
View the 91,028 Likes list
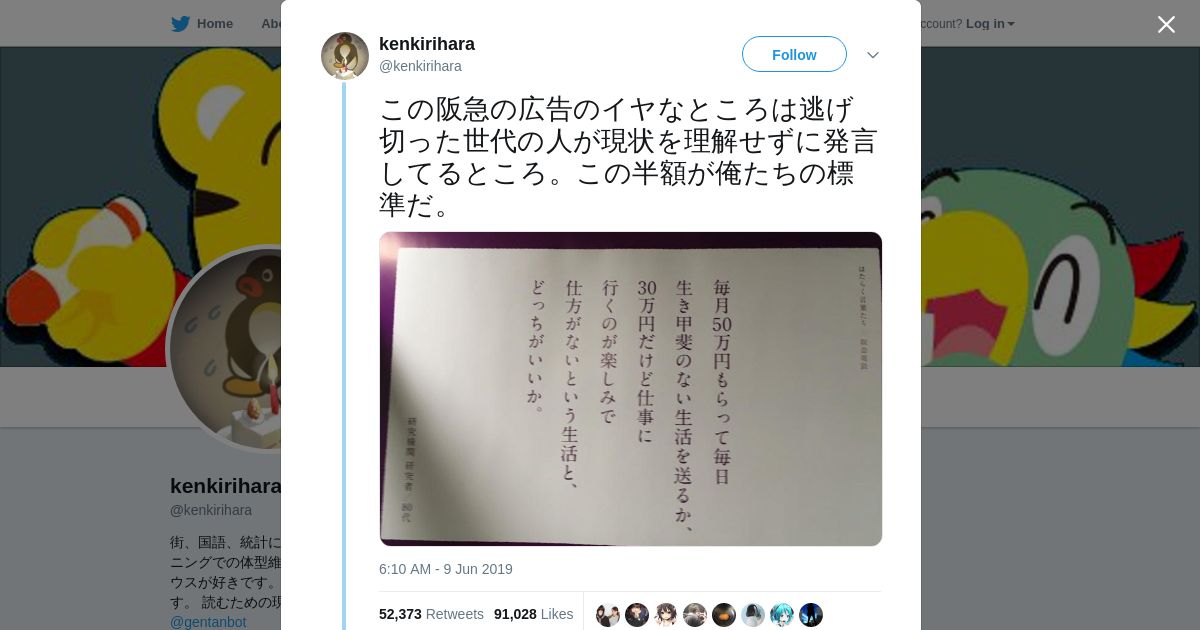534,614
